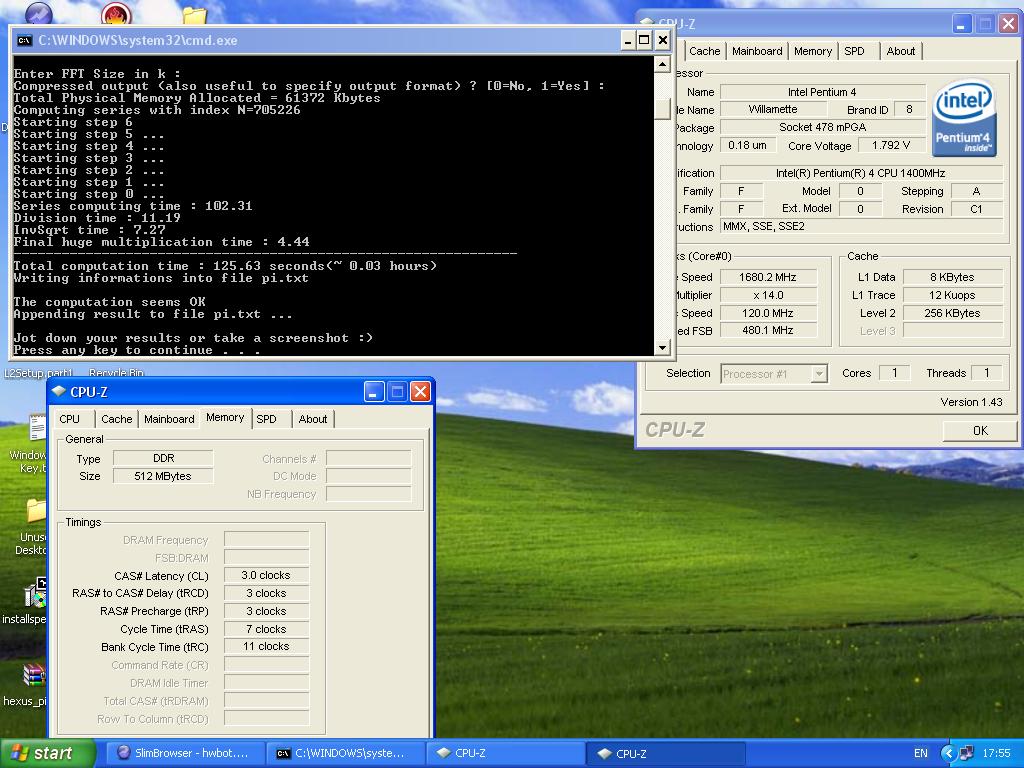
Task: Click CPU-Z memory window title icon
Action: (x=59, y=391)
